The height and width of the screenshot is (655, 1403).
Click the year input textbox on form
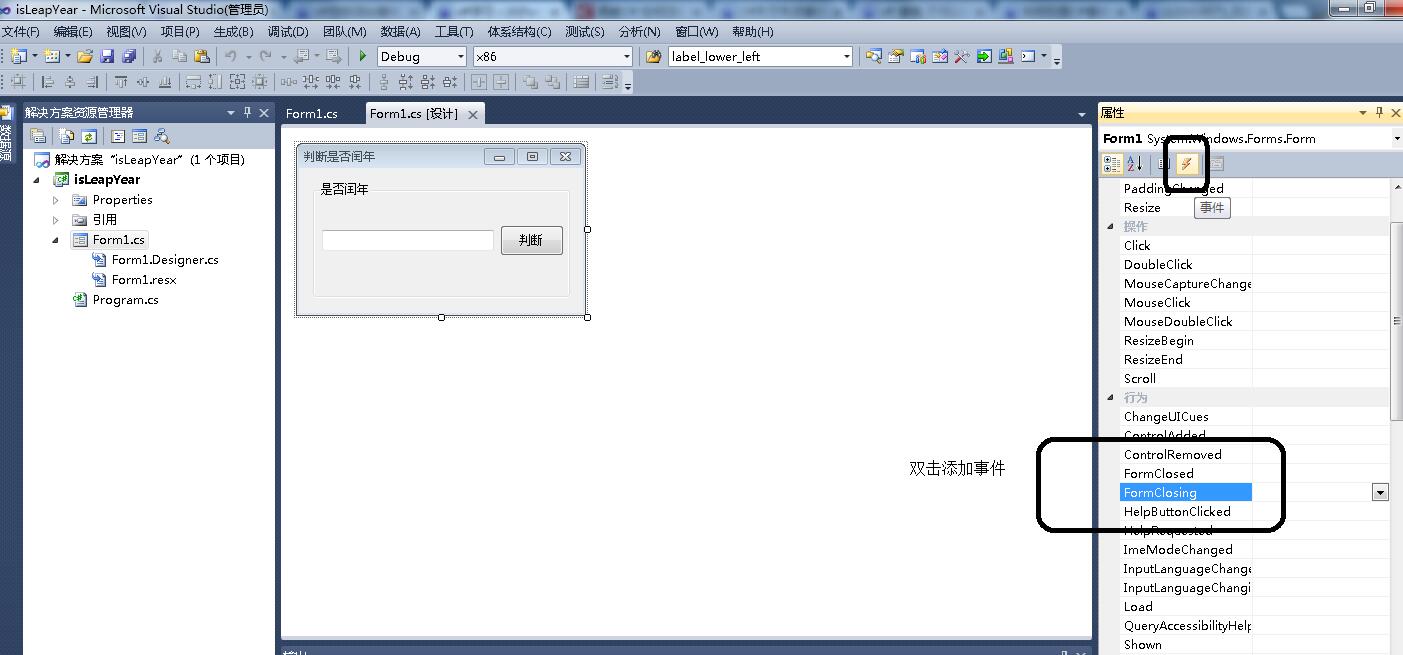pos(408,240)
